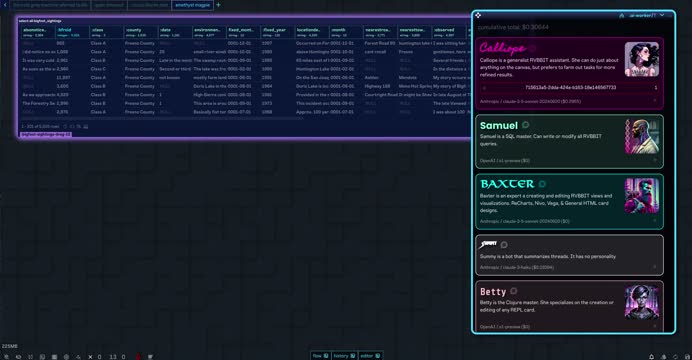Open the ai-worker dropdown chevron in the panel header
692x360 pixels.
click(x=662, y=15)
